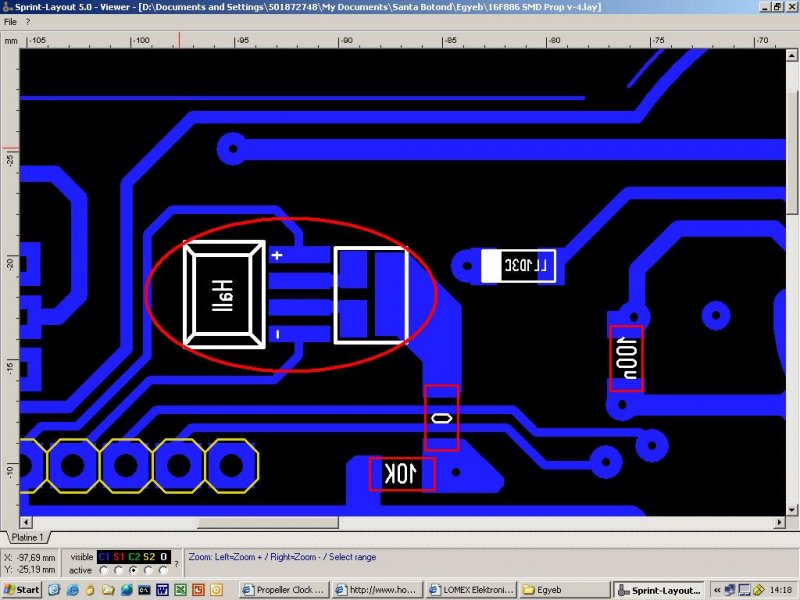Open the Windows Start menu
Image resolution: width=800 pixels, height=600 pixels.
click(x=21, y=590)
